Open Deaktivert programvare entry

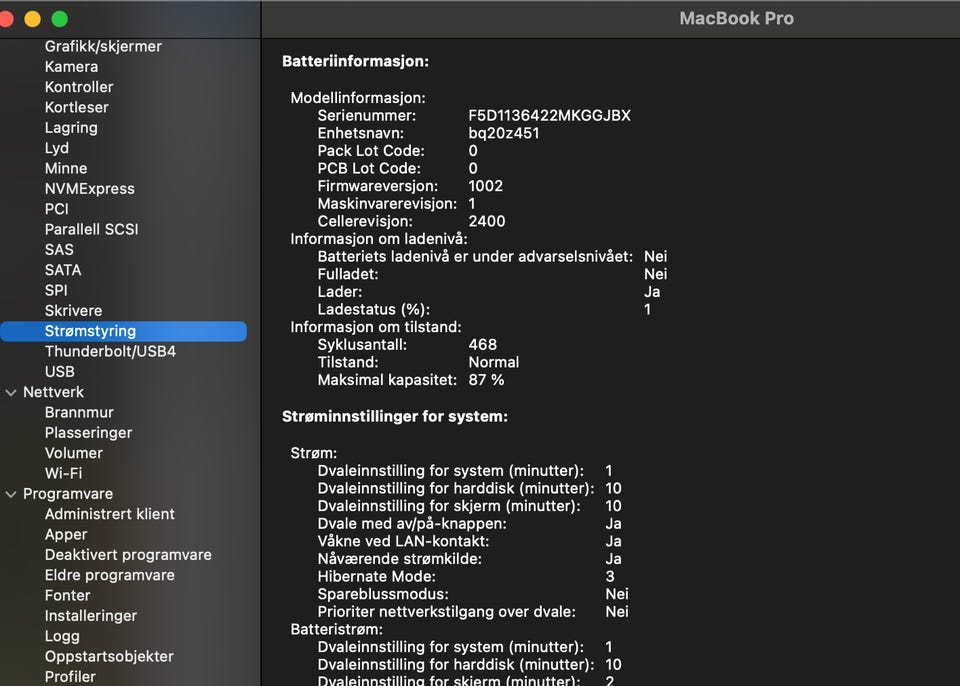[128, 554]
